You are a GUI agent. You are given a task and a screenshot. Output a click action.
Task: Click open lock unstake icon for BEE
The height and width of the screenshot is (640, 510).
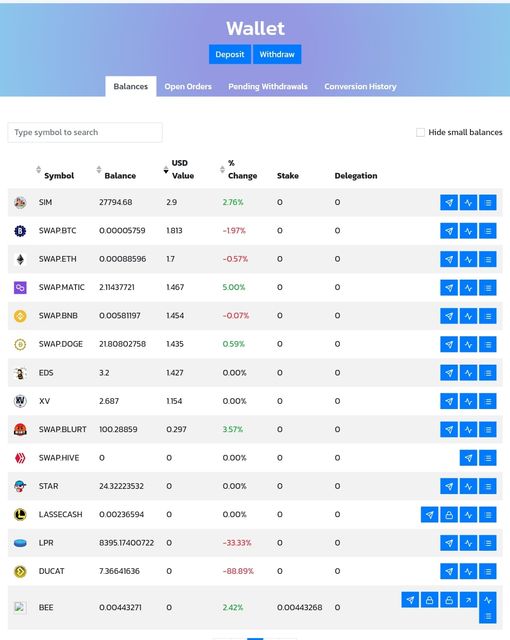[x=449, y=600]
